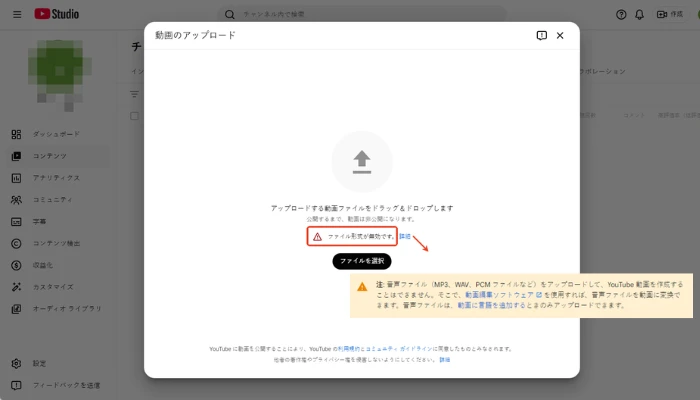Open the 動画に言語を追加する link
The width and height of the screenshot is (700, 400).
[x=492, y=305]
